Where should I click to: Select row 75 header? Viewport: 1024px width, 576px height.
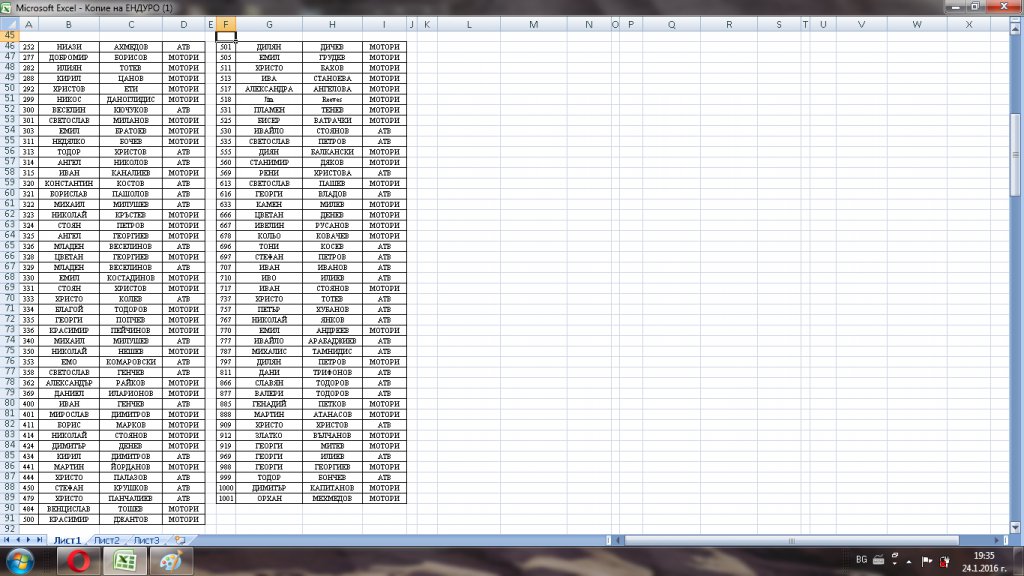click(9, 350)
